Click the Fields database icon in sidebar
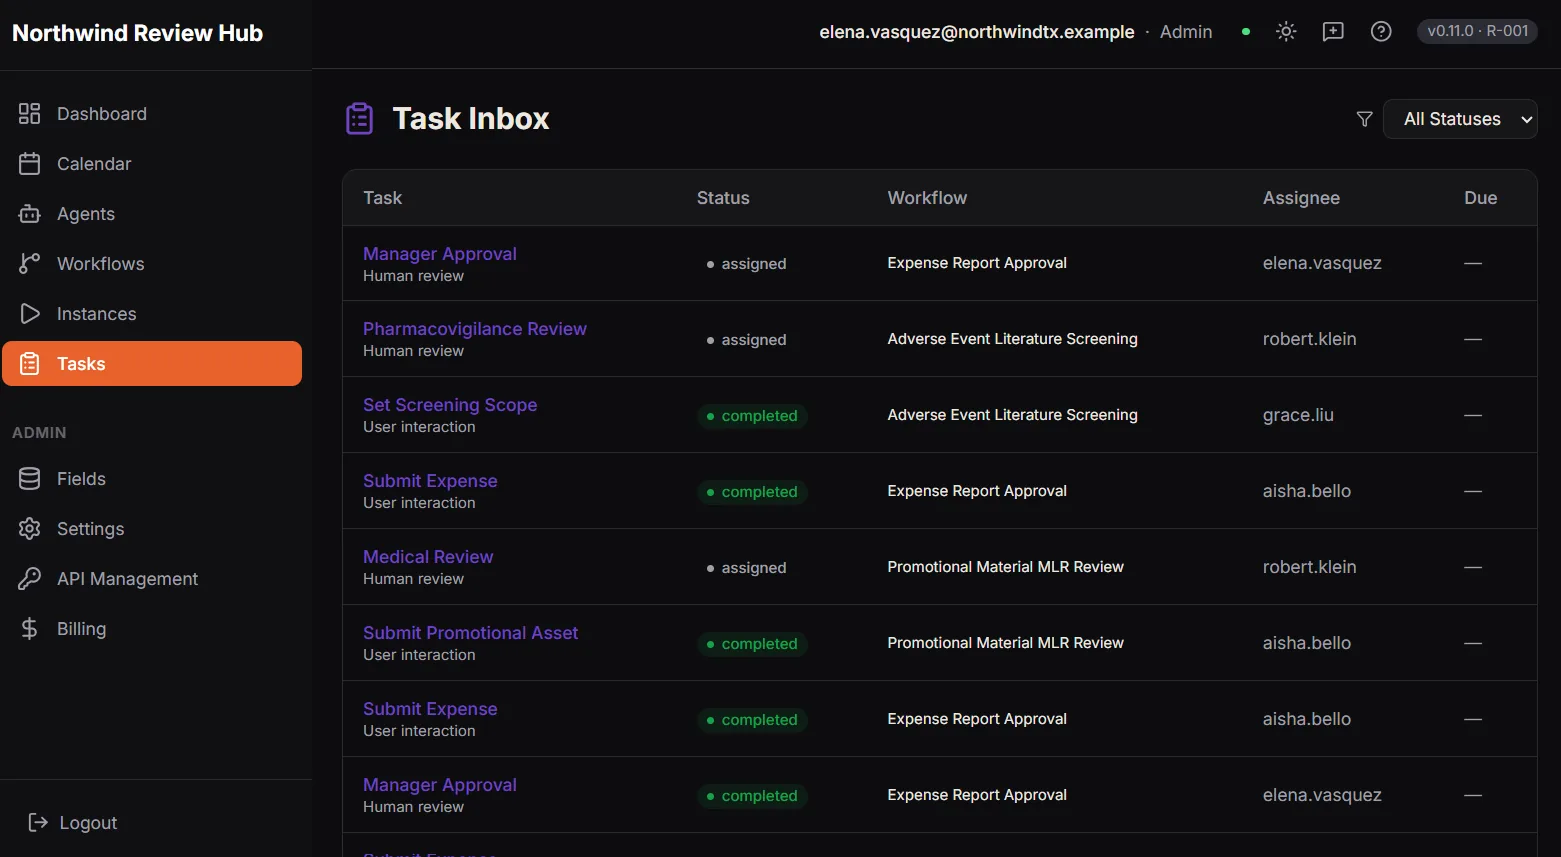The image size is (1561, 857). [30, 479]
